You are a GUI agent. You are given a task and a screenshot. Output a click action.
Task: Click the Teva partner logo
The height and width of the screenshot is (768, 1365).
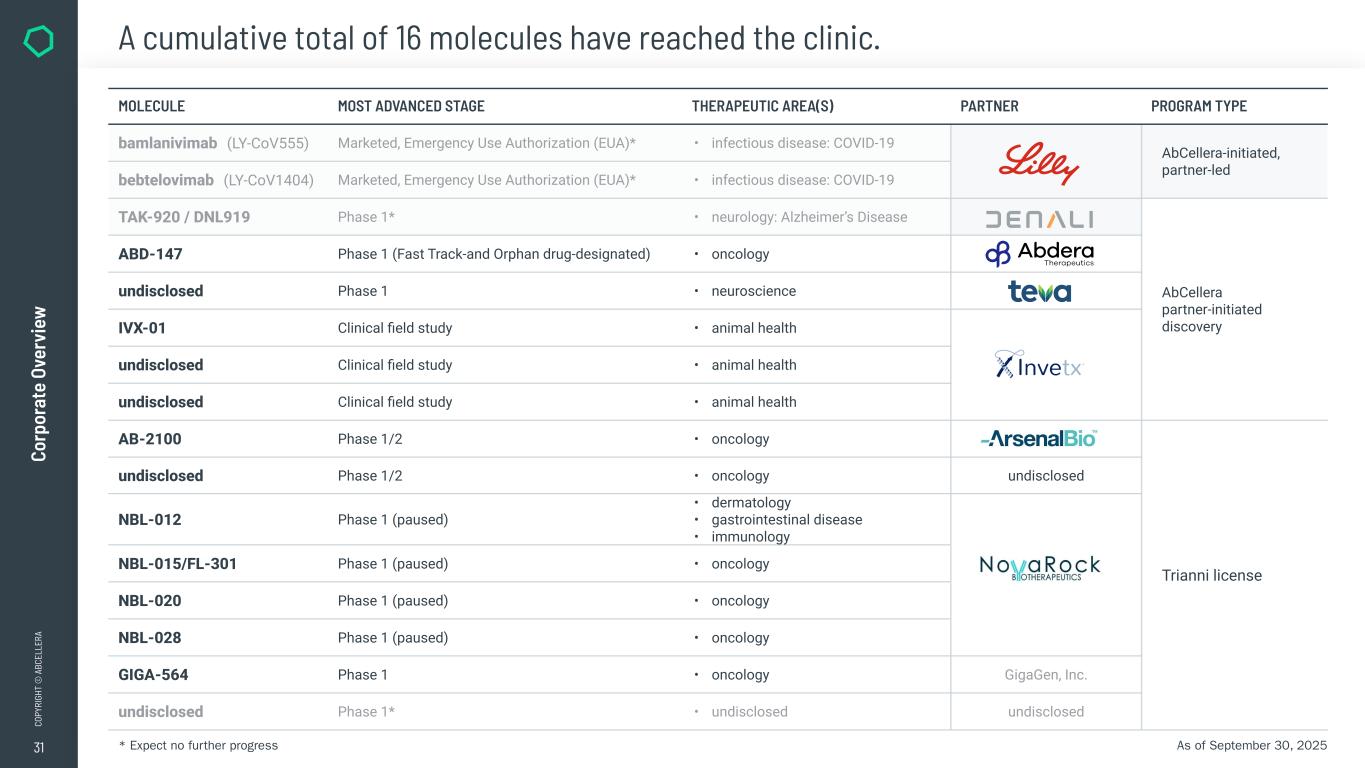[x=1039, y=291]
